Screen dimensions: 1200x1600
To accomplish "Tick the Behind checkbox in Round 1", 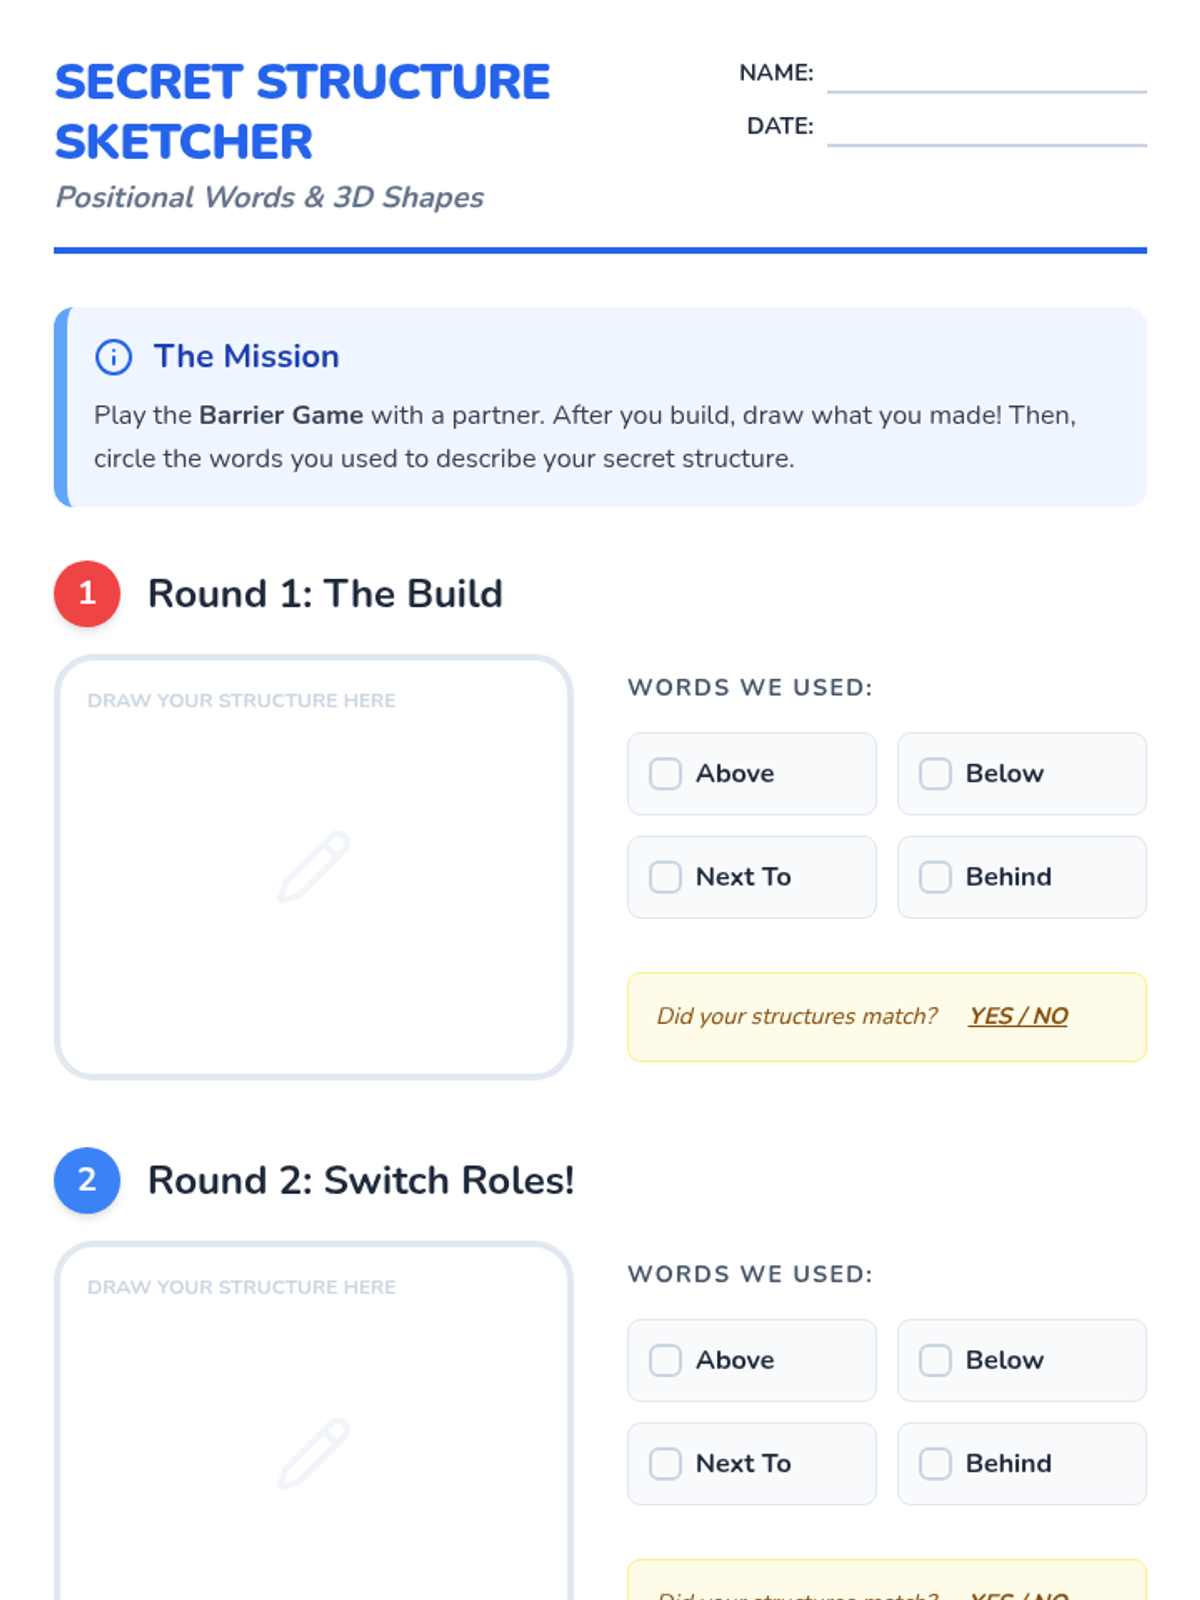I will click(x=935, y=877).
